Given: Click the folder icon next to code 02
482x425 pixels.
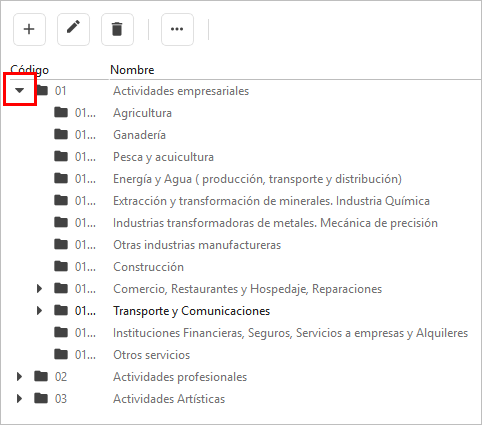Looking at the screenshot, I should point(41,377).
